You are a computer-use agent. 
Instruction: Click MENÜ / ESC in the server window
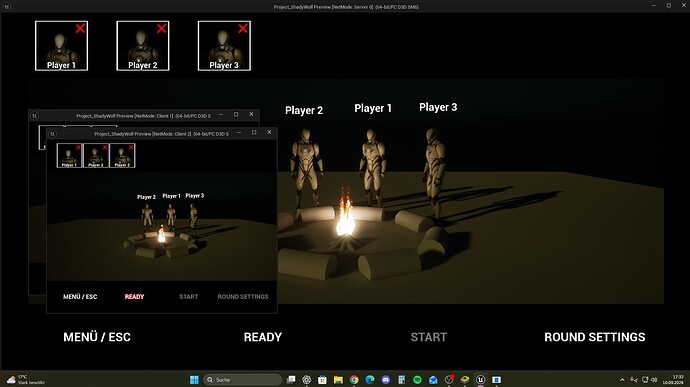97,337
